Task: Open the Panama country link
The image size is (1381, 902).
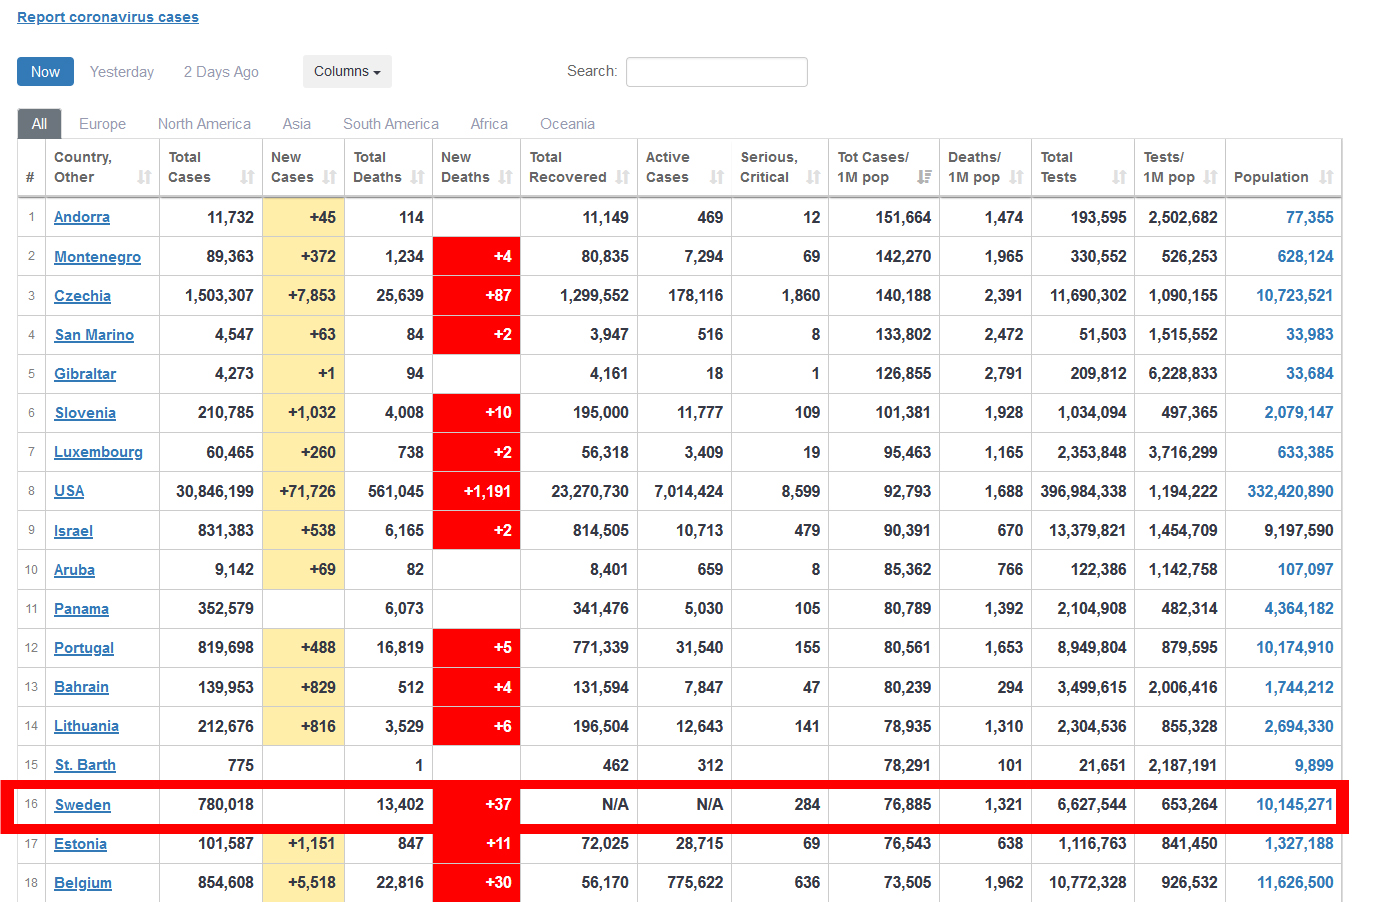Action: 81,609
